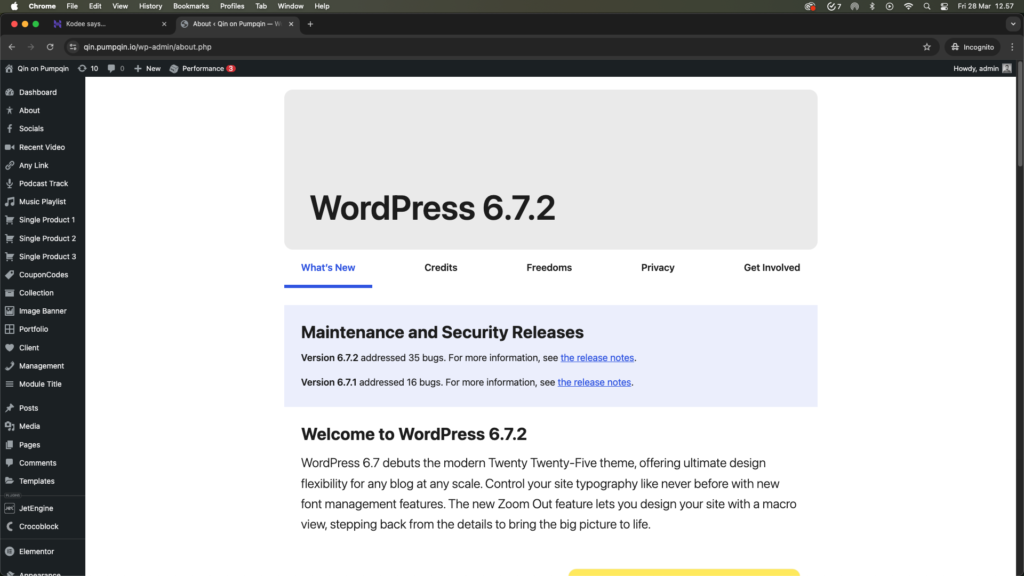The height and width of the screenshot is (576, 1024).
Task: Toggle the bookmark star in the address bar
Action: [x=925, y=46]
